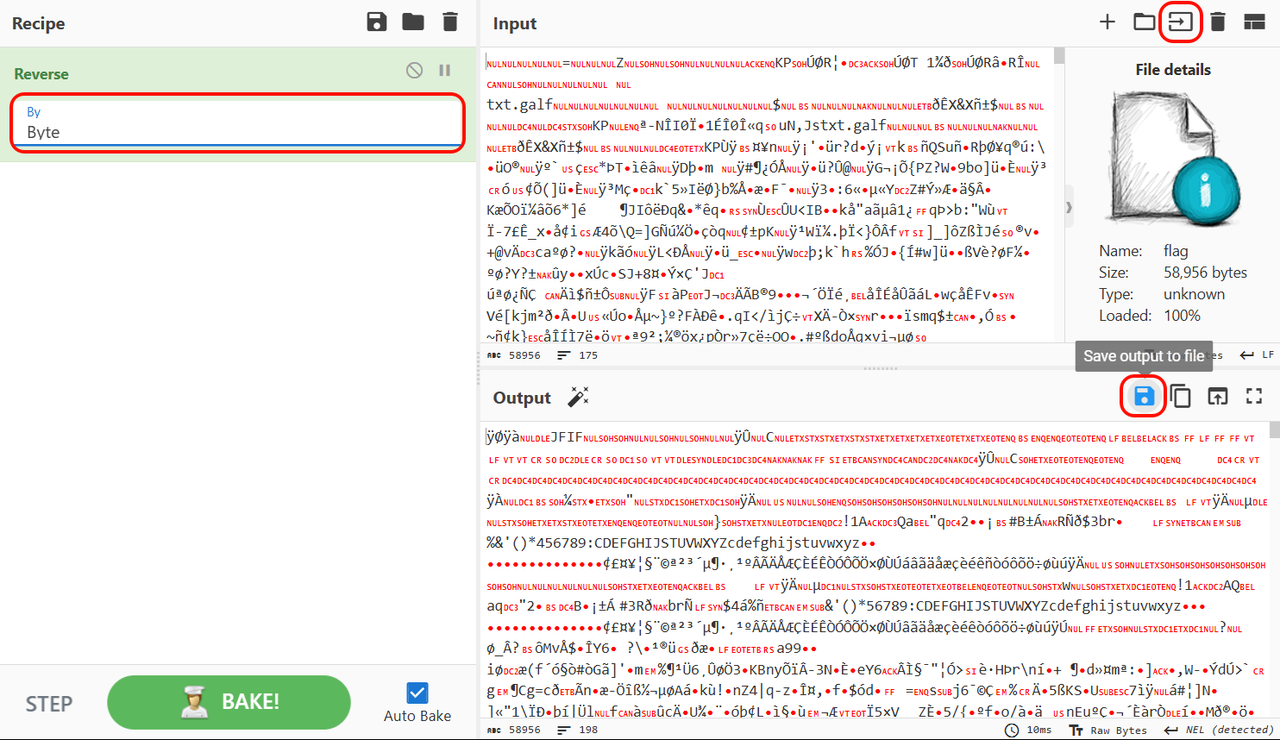The width and height of the screenshot is (1280, 740).
Task: Click the Input panel heading
Action: [x=515, y=23]
